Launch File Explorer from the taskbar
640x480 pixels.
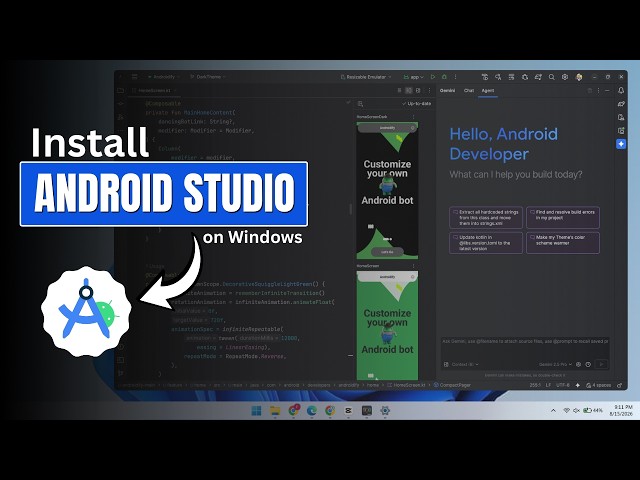[275, 410]
